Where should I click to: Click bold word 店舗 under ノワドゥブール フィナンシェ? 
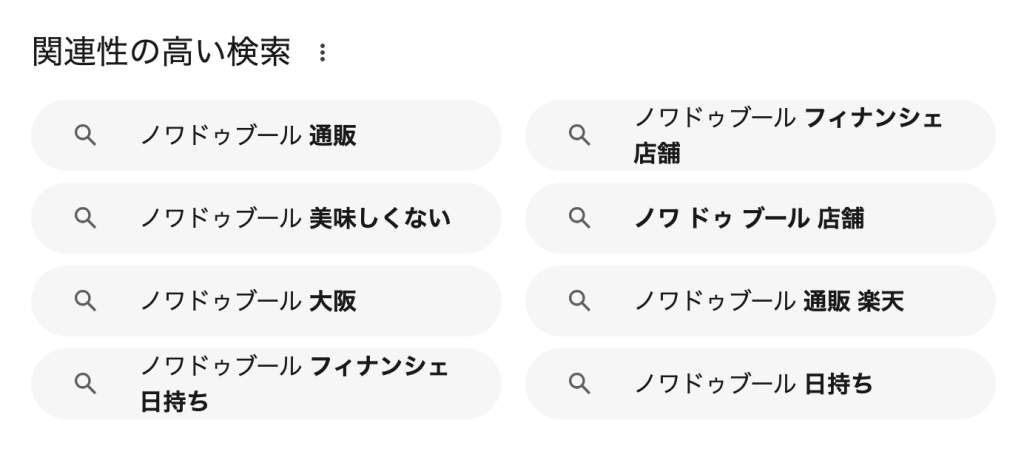659,156
